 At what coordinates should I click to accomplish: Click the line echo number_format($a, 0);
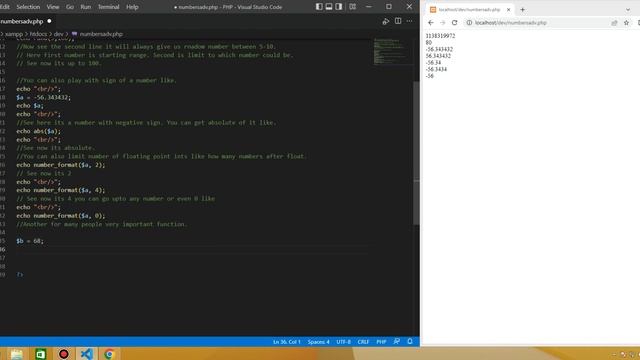pos(60,216)
